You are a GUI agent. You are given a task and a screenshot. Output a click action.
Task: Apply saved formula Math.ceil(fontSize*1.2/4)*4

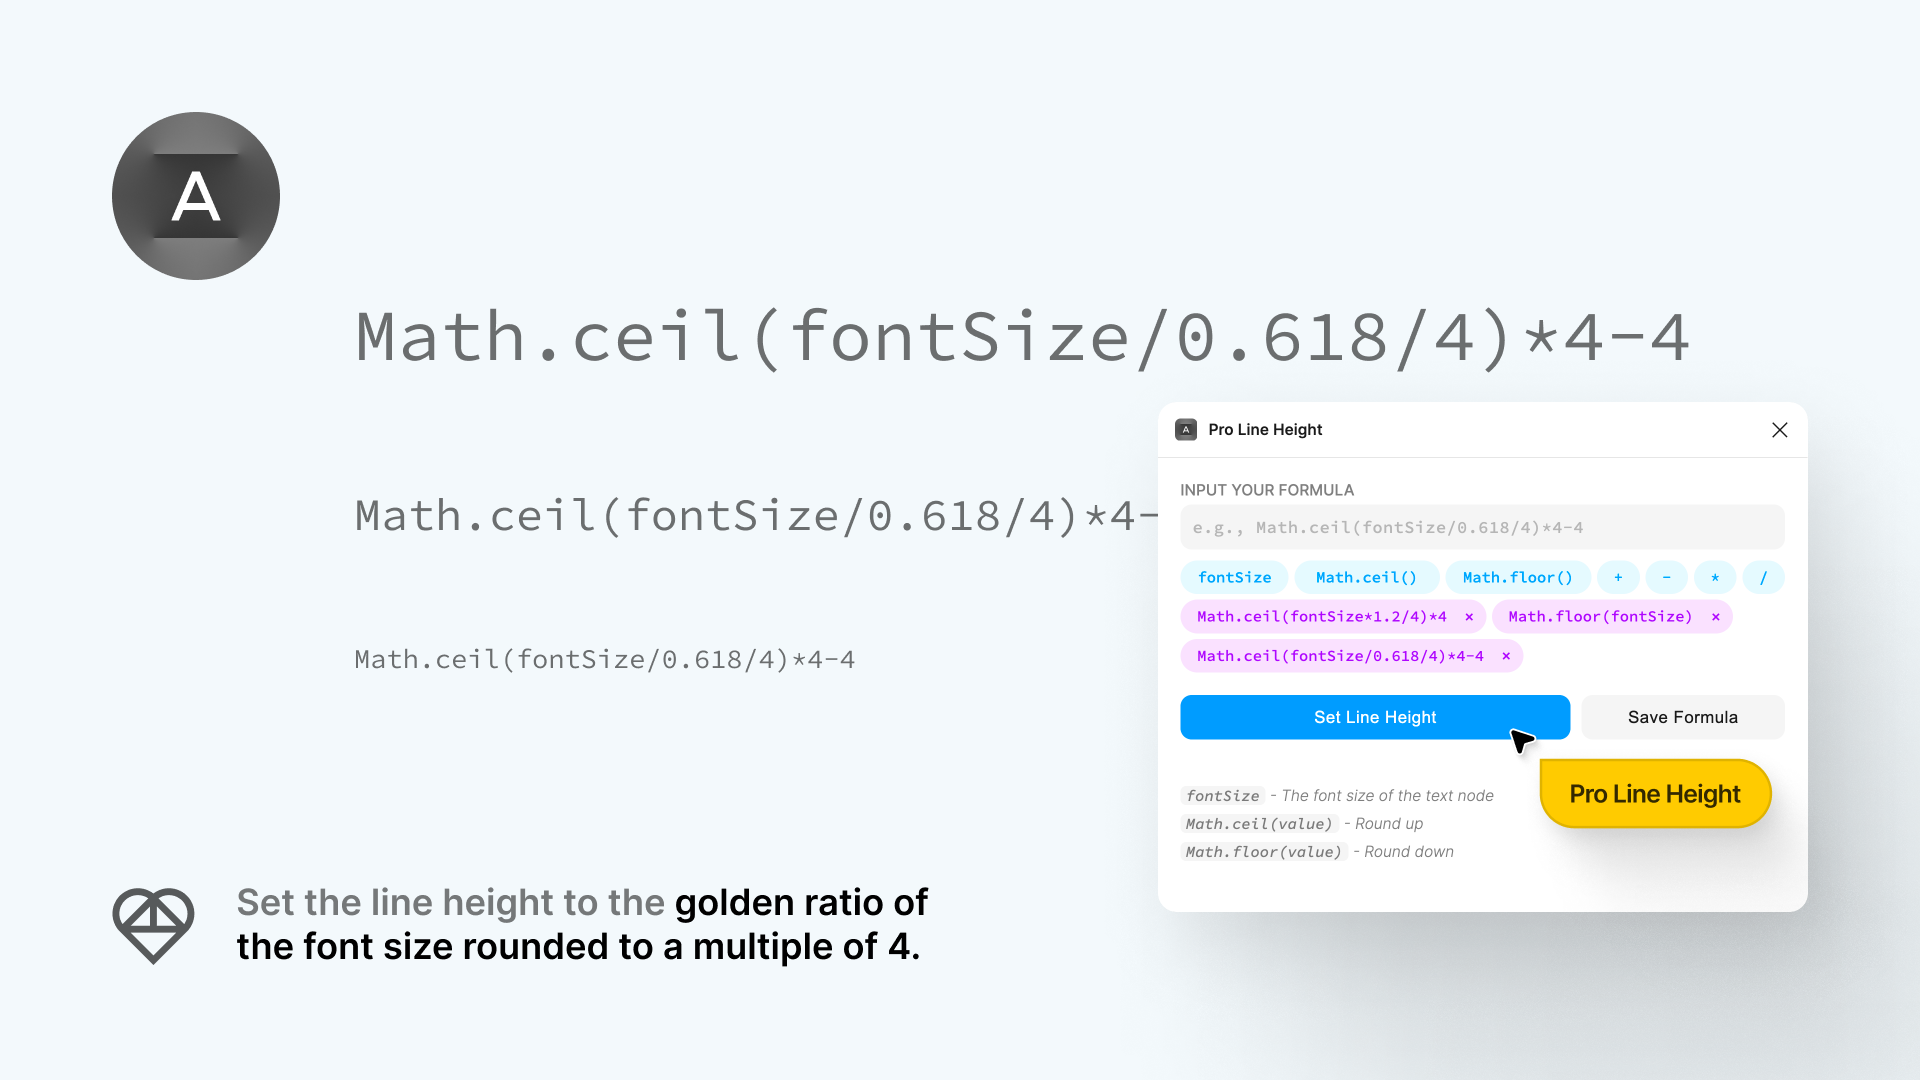point(1321,617)
